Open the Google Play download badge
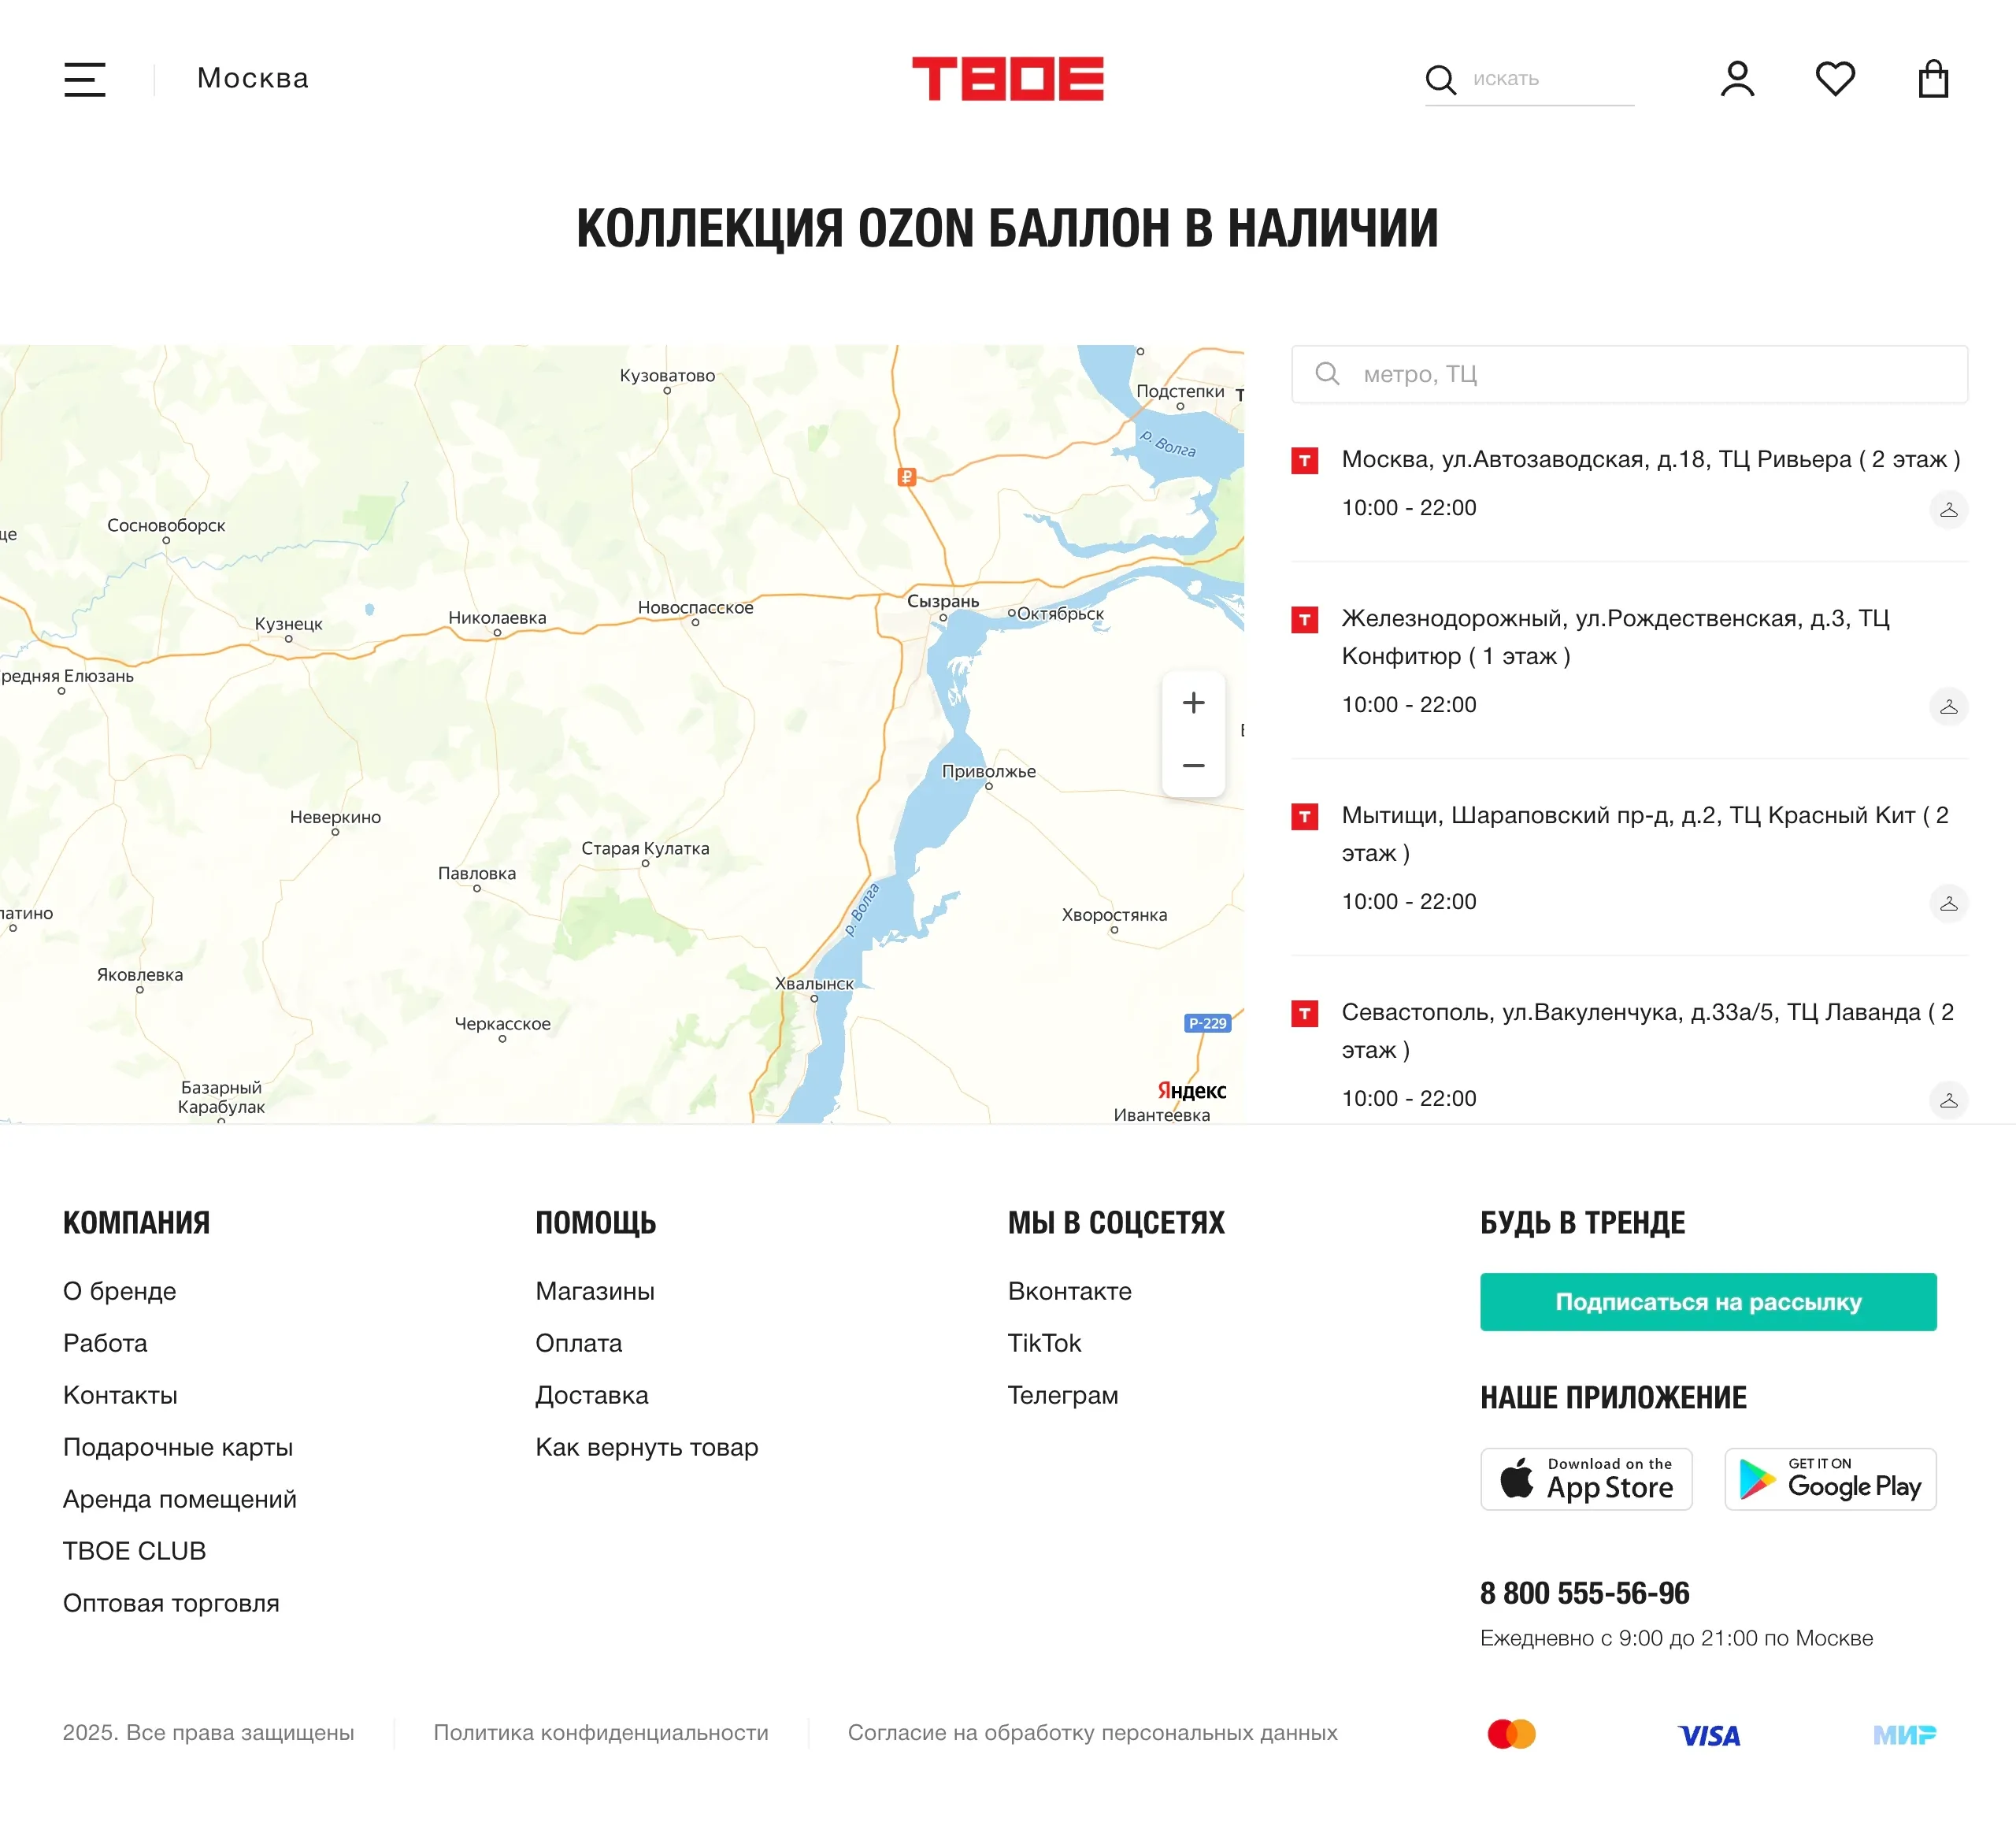The image size is (2016, 1829). point(1830,1479)
